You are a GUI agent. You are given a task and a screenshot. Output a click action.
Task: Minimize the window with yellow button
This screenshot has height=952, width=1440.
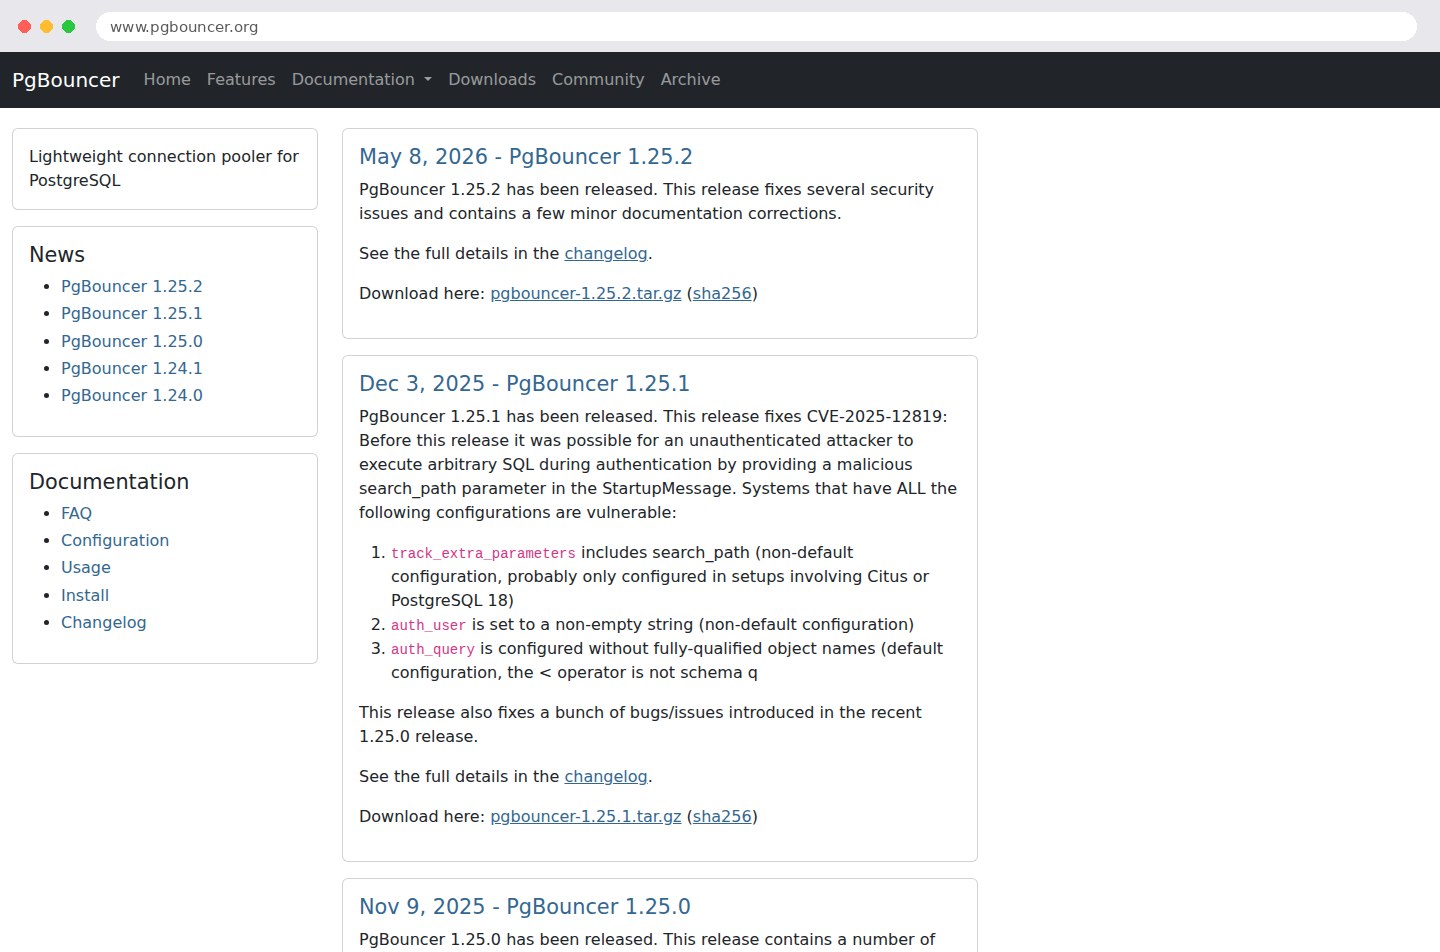pyautogui.click(x=47, y=27)
